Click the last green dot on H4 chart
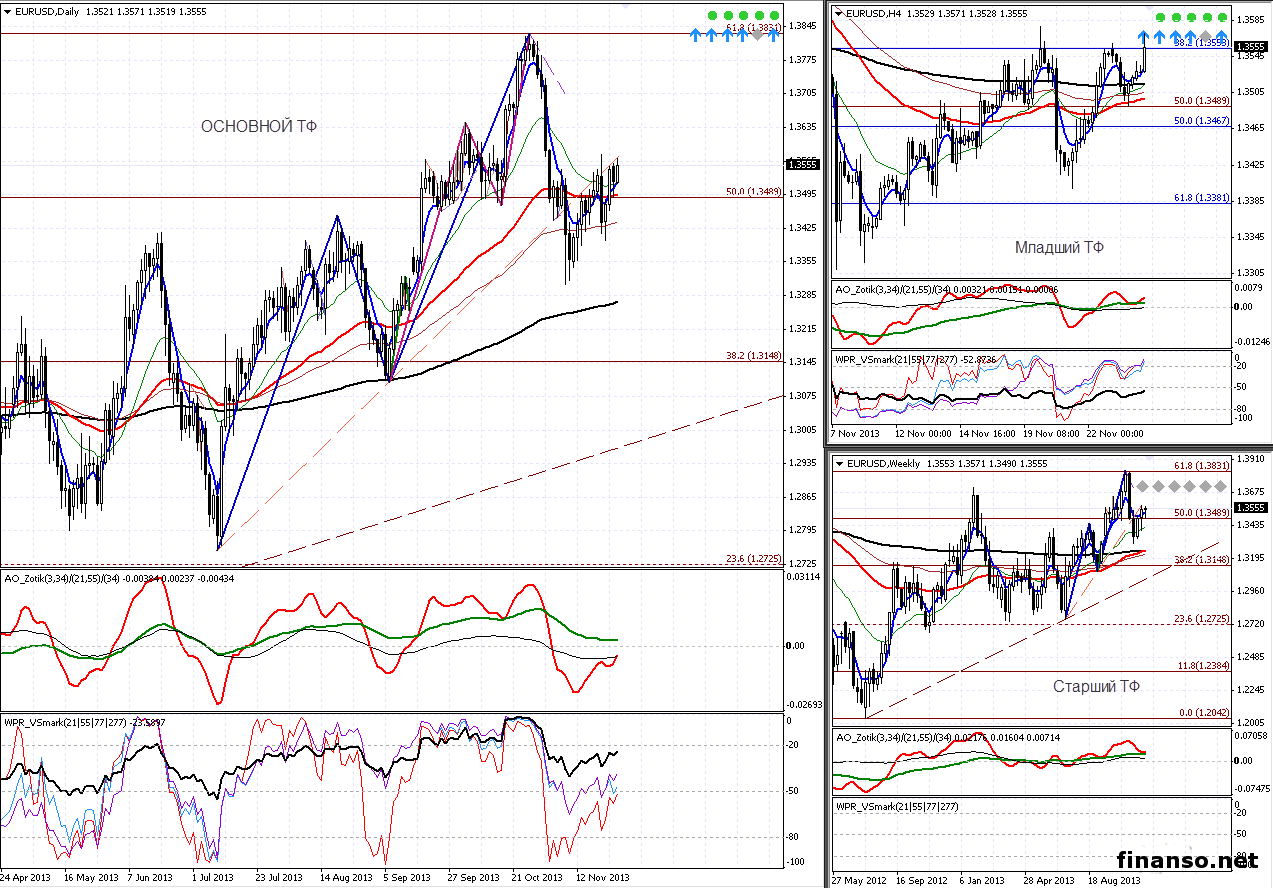 (x=1222, y=17)
